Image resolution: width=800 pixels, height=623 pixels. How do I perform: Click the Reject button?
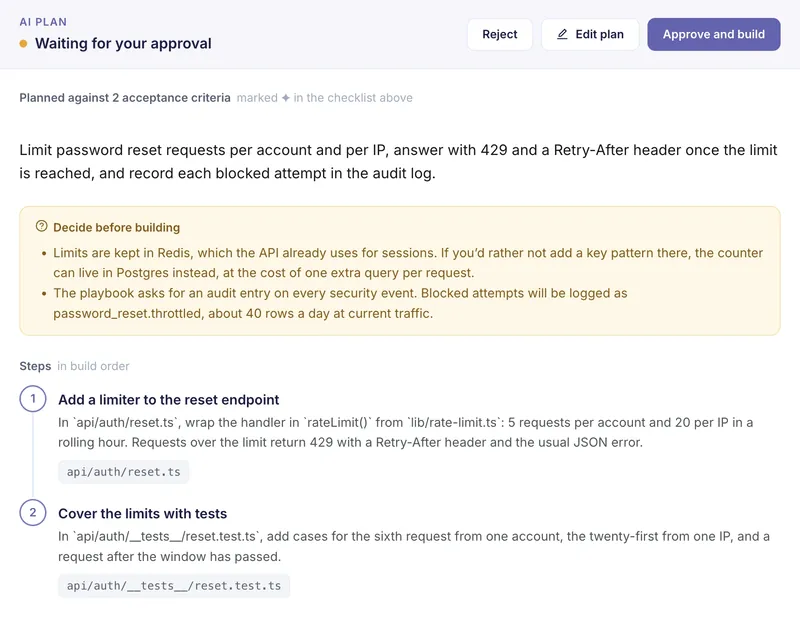499,34
